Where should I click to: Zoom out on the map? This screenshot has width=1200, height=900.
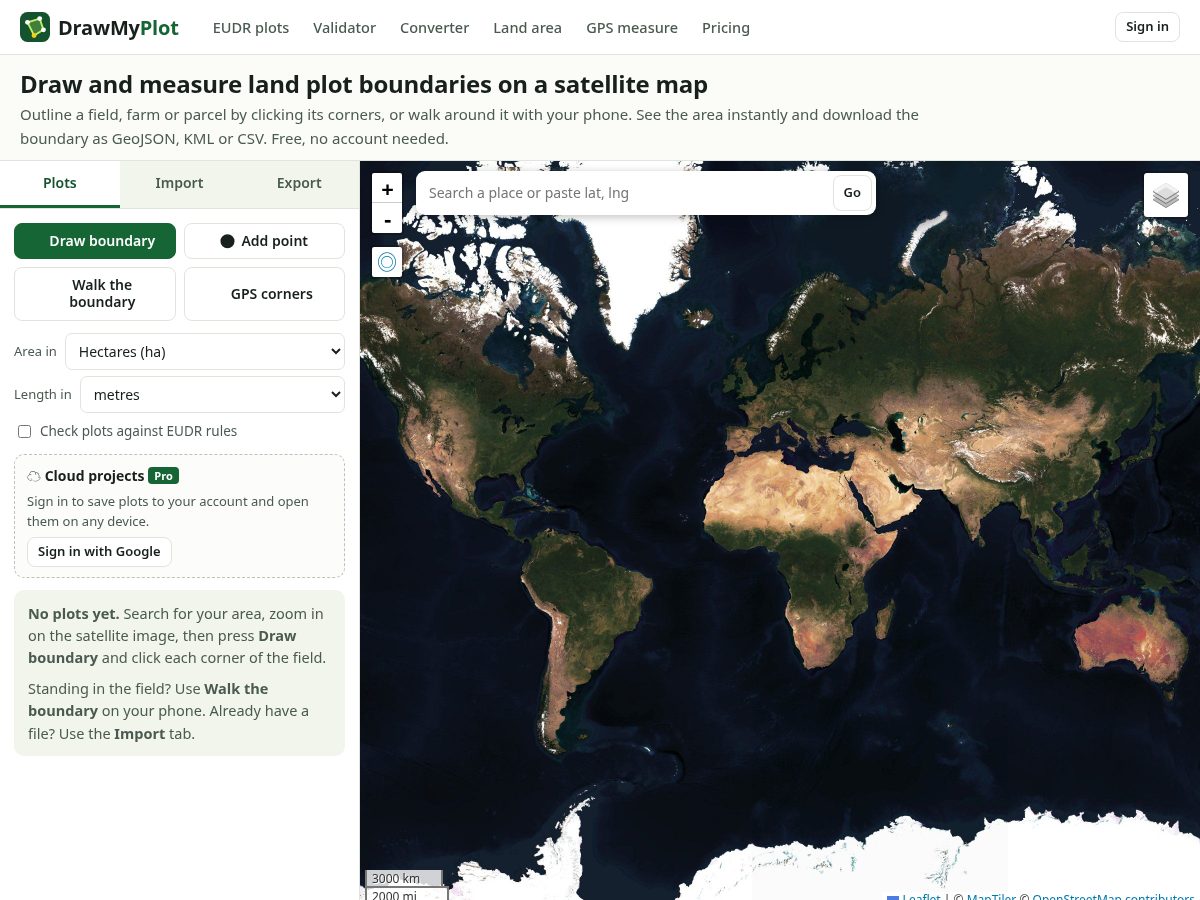tap(387, 218)
